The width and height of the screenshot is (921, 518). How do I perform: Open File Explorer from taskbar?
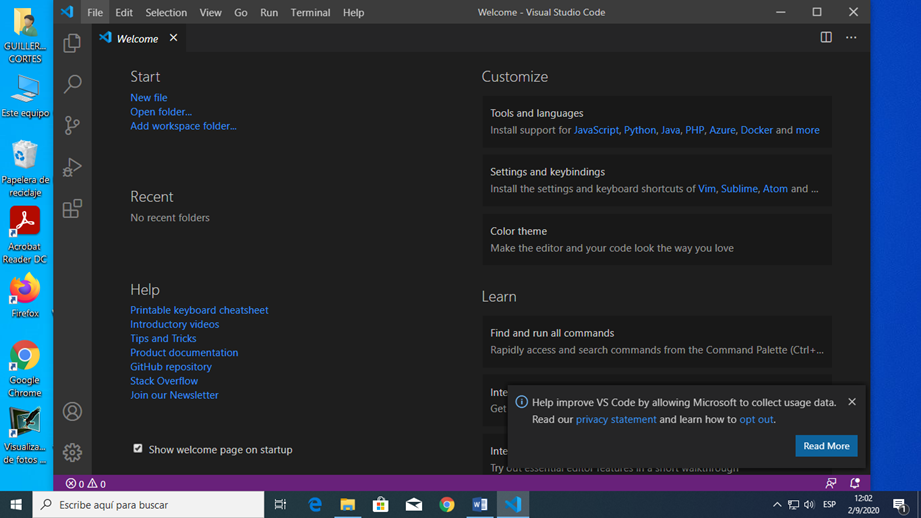[348, 504]
